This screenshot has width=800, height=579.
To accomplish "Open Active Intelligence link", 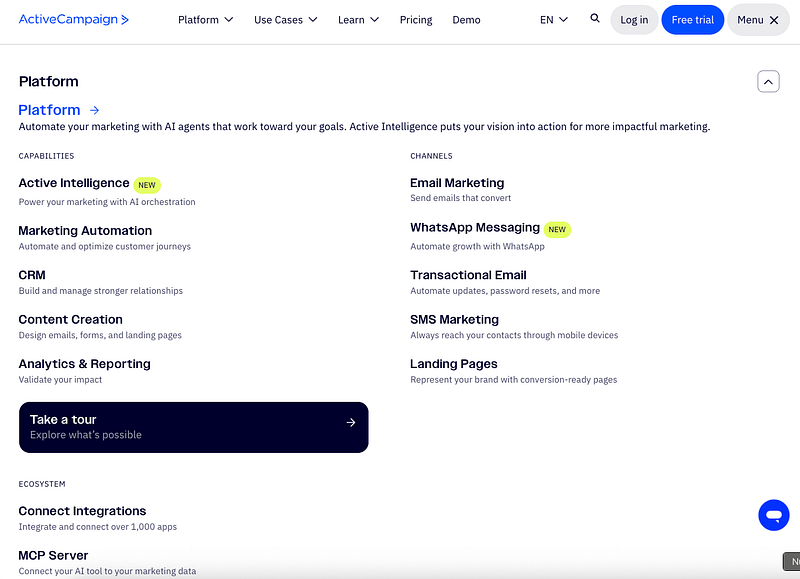I will [74, 183].
